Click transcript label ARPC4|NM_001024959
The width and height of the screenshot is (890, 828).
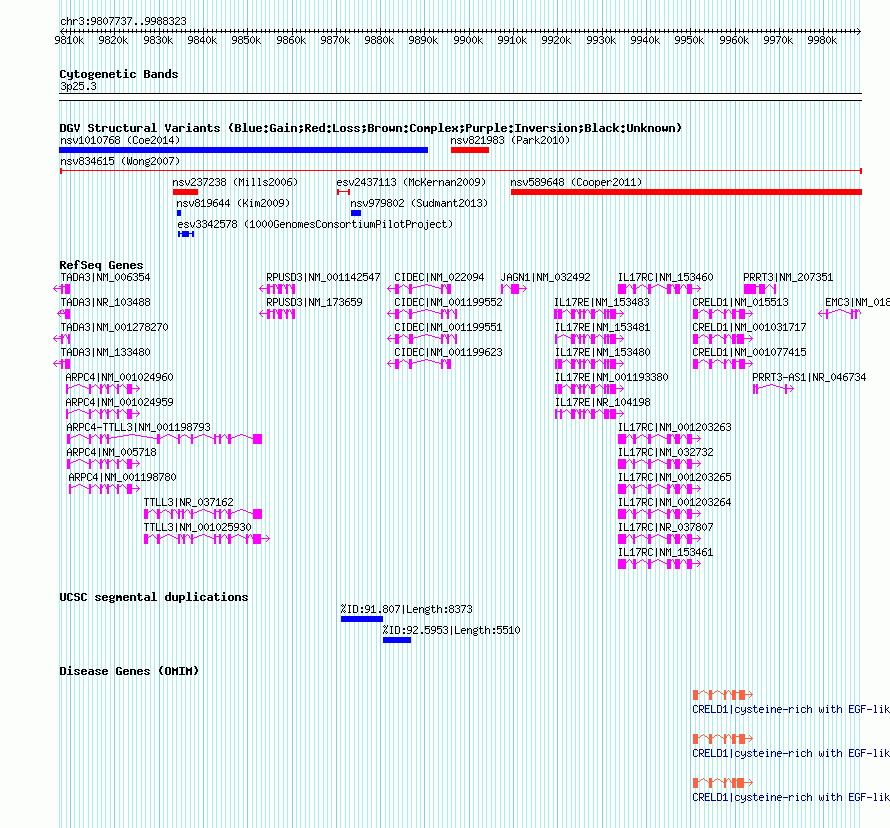[x=119, y=402]
